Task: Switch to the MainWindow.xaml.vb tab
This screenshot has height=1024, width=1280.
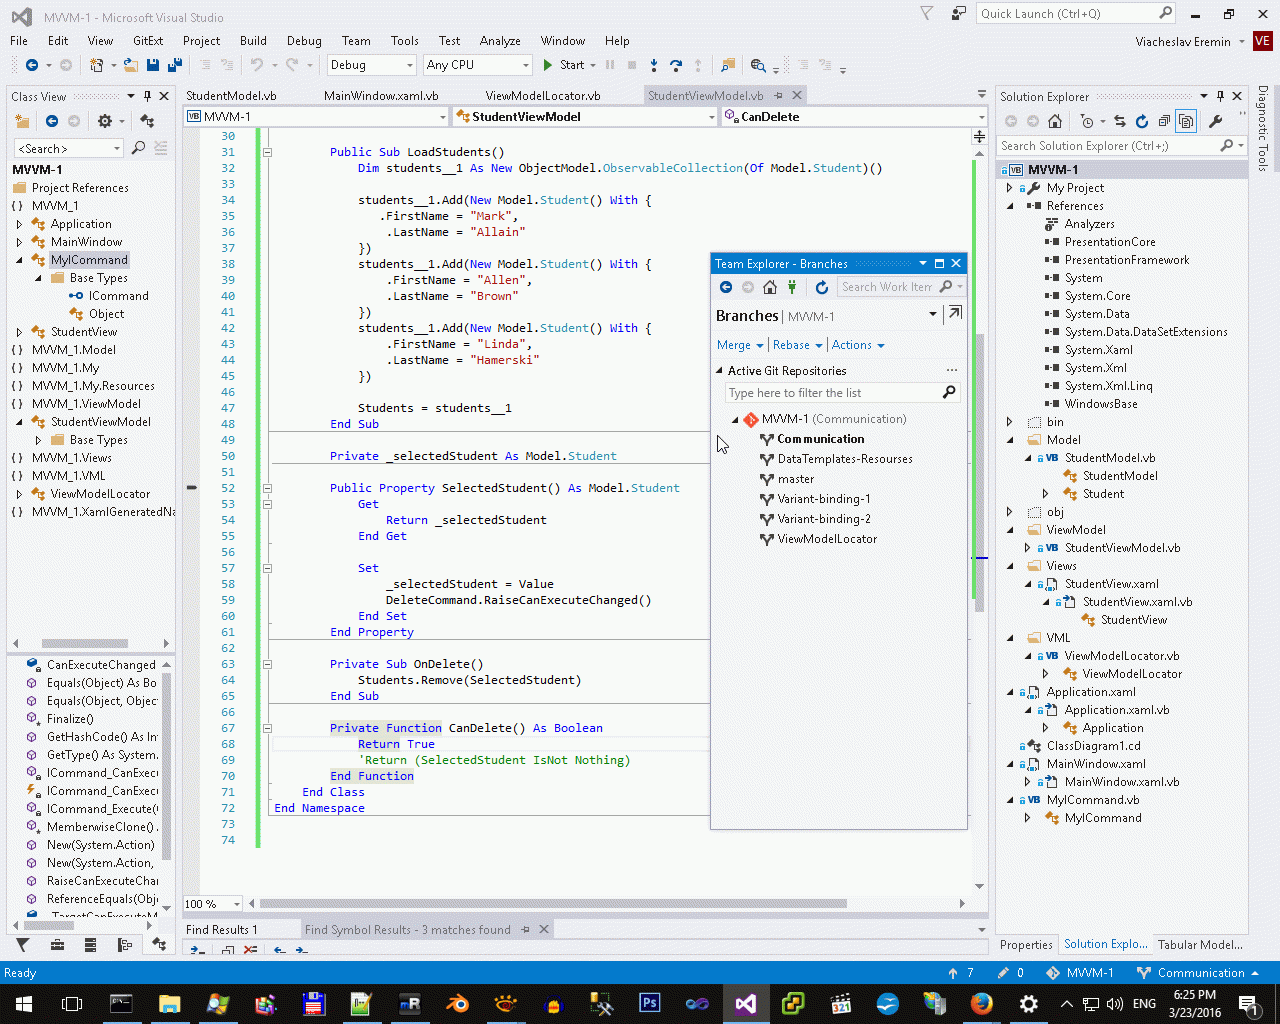Action: [381, 96]
